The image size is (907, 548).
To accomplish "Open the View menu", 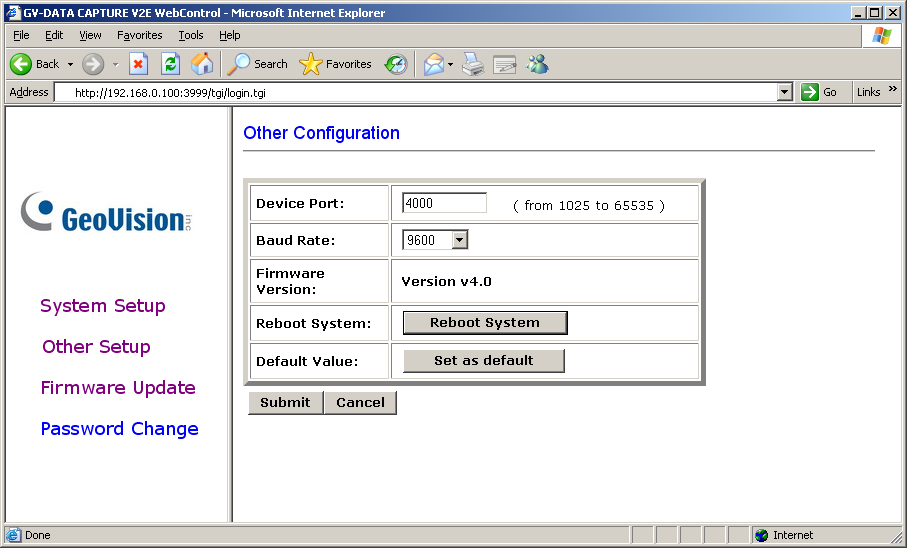I will [x=90, y=35].
